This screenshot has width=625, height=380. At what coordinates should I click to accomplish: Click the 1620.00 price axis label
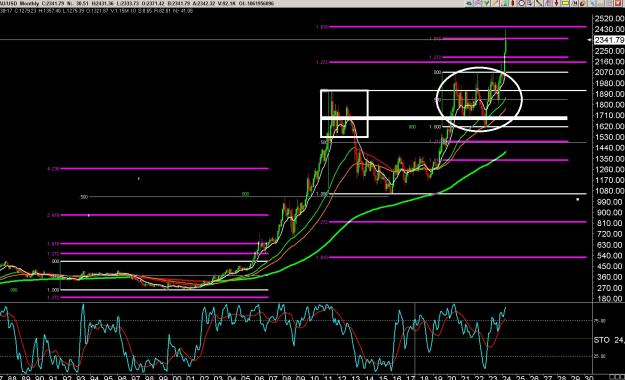[x=609, y=126]
